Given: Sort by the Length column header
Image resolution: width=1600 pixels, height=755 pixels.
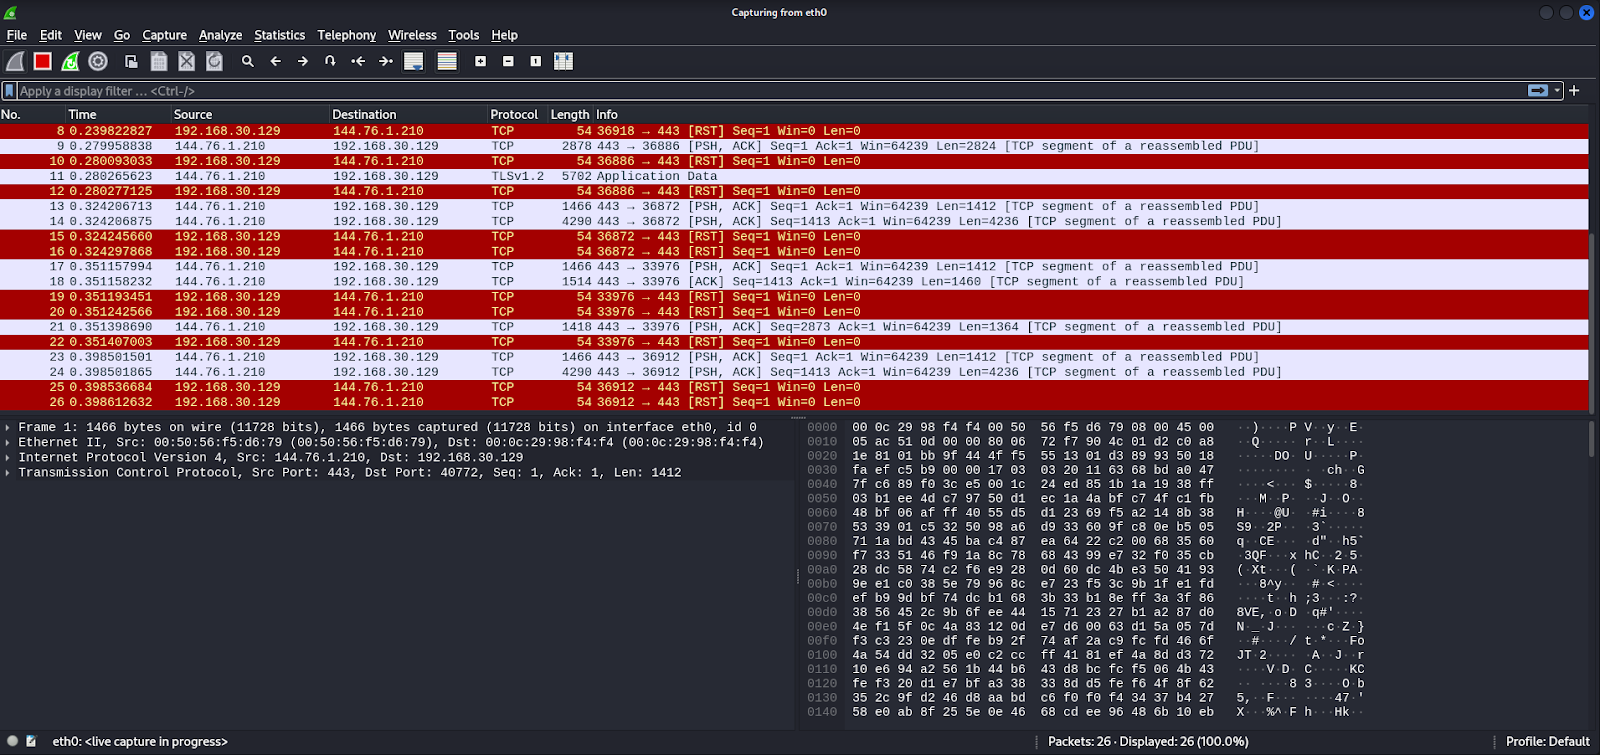Looking at the screenshot, I should coord(570,115).
